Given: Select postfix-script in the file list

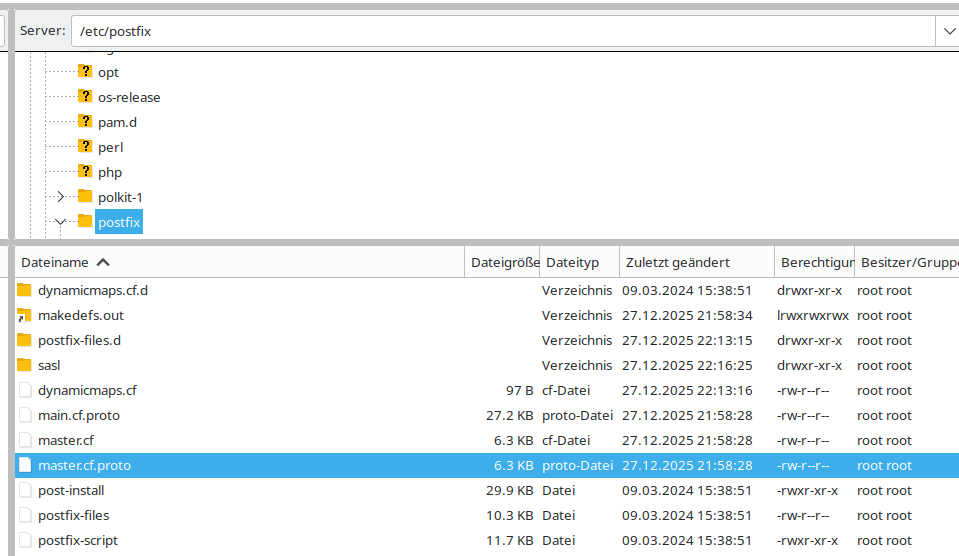Looking at the screenshot, I should [x=78, y=541].
